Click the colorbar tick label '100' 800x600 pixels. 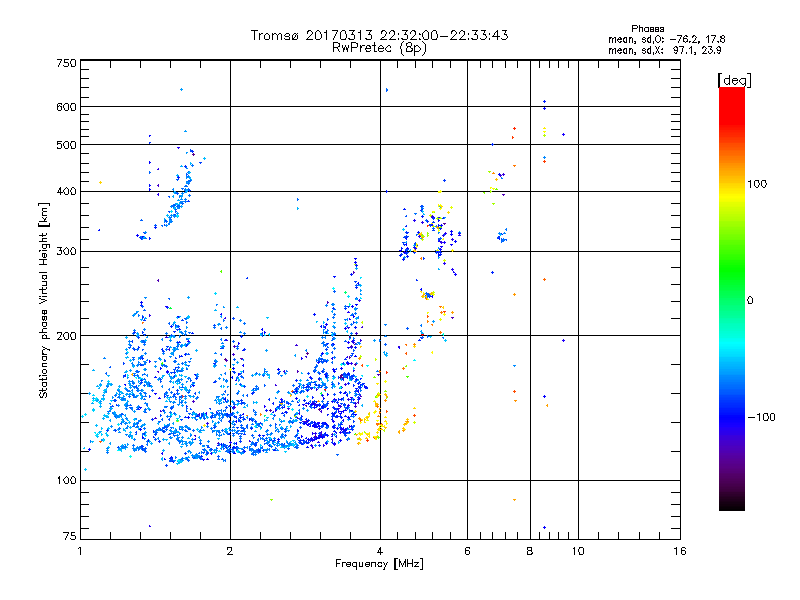point(757,184)
